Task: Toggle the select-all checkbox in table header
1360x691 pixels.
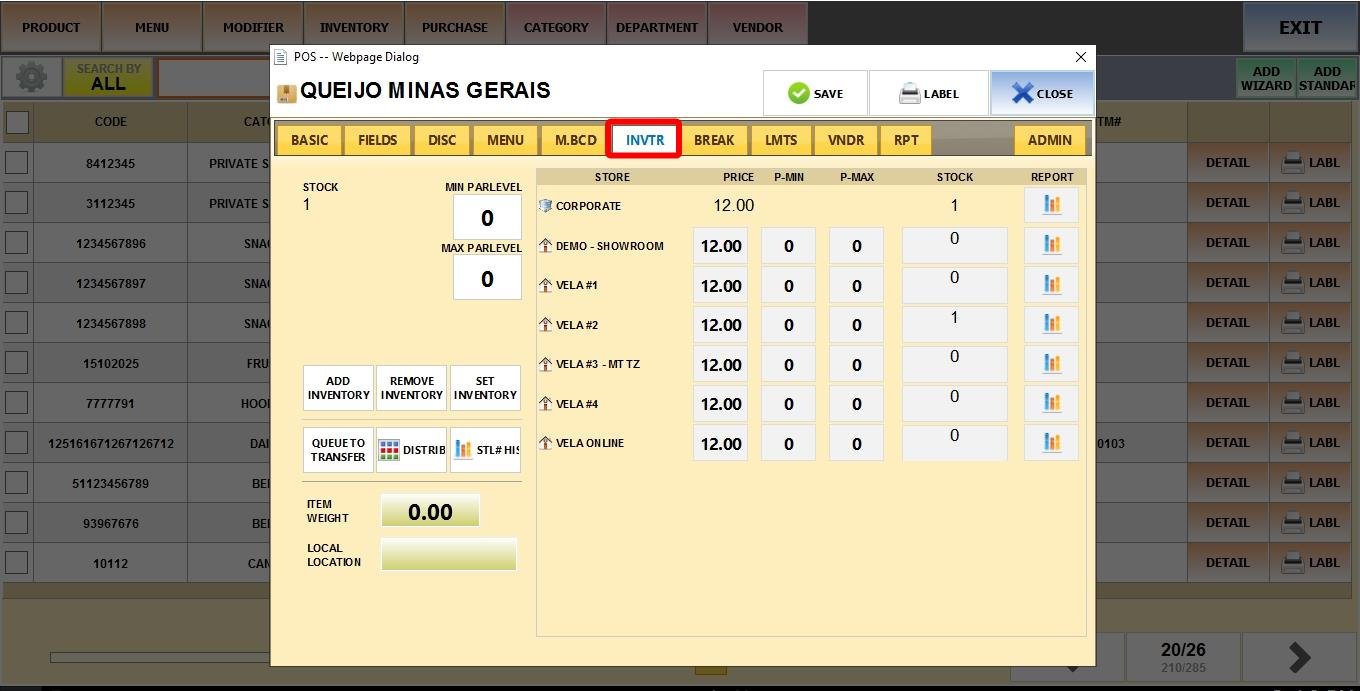Action: (x=17, y=122)
